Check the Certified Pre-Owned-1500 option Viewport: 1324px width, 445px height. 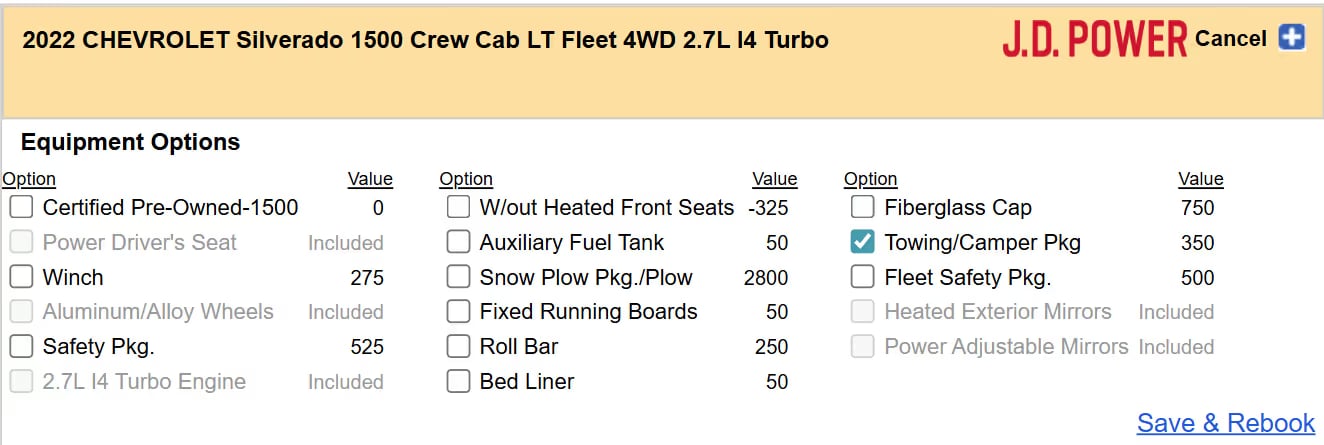[22, 208]
